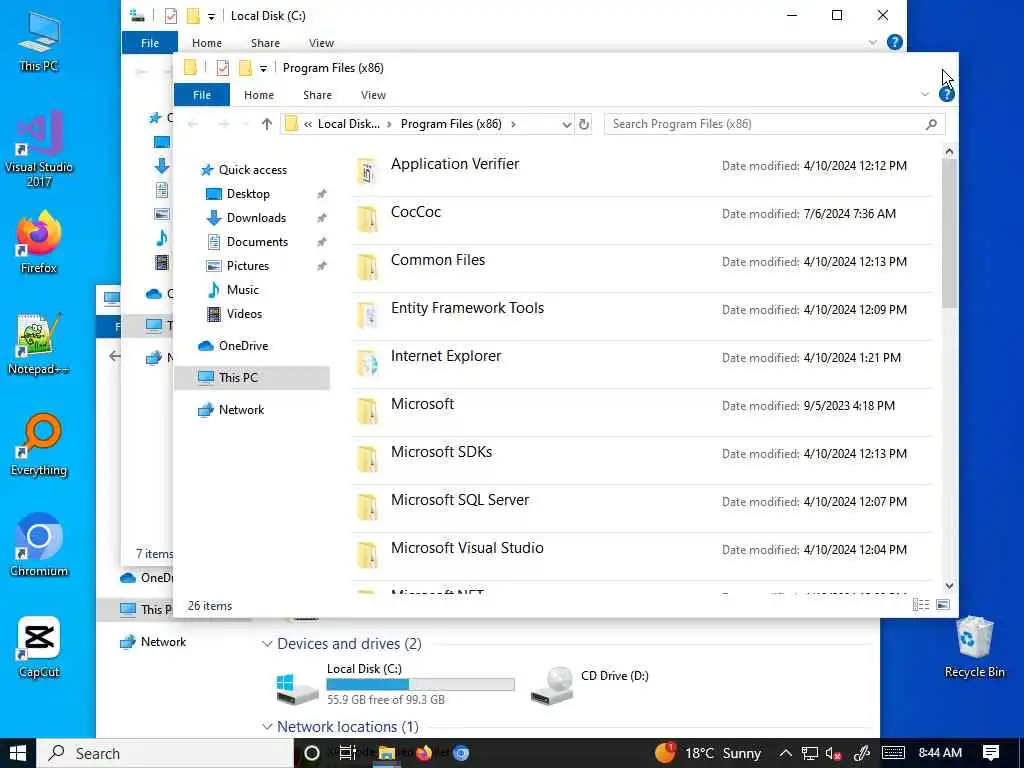
Task: Open Firefox desktop shortcut
Action: click(x=39, y=242)
